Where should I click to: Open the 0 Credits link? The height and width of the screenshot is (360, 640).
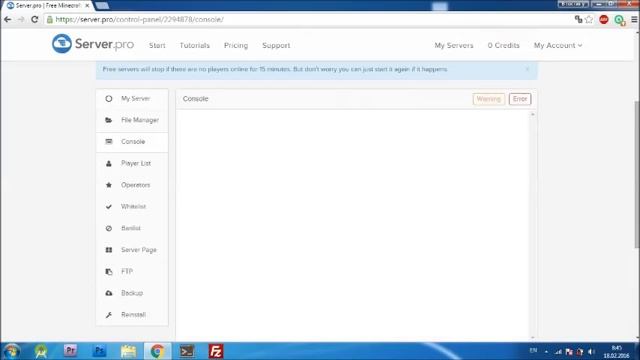tap(504, 45)
